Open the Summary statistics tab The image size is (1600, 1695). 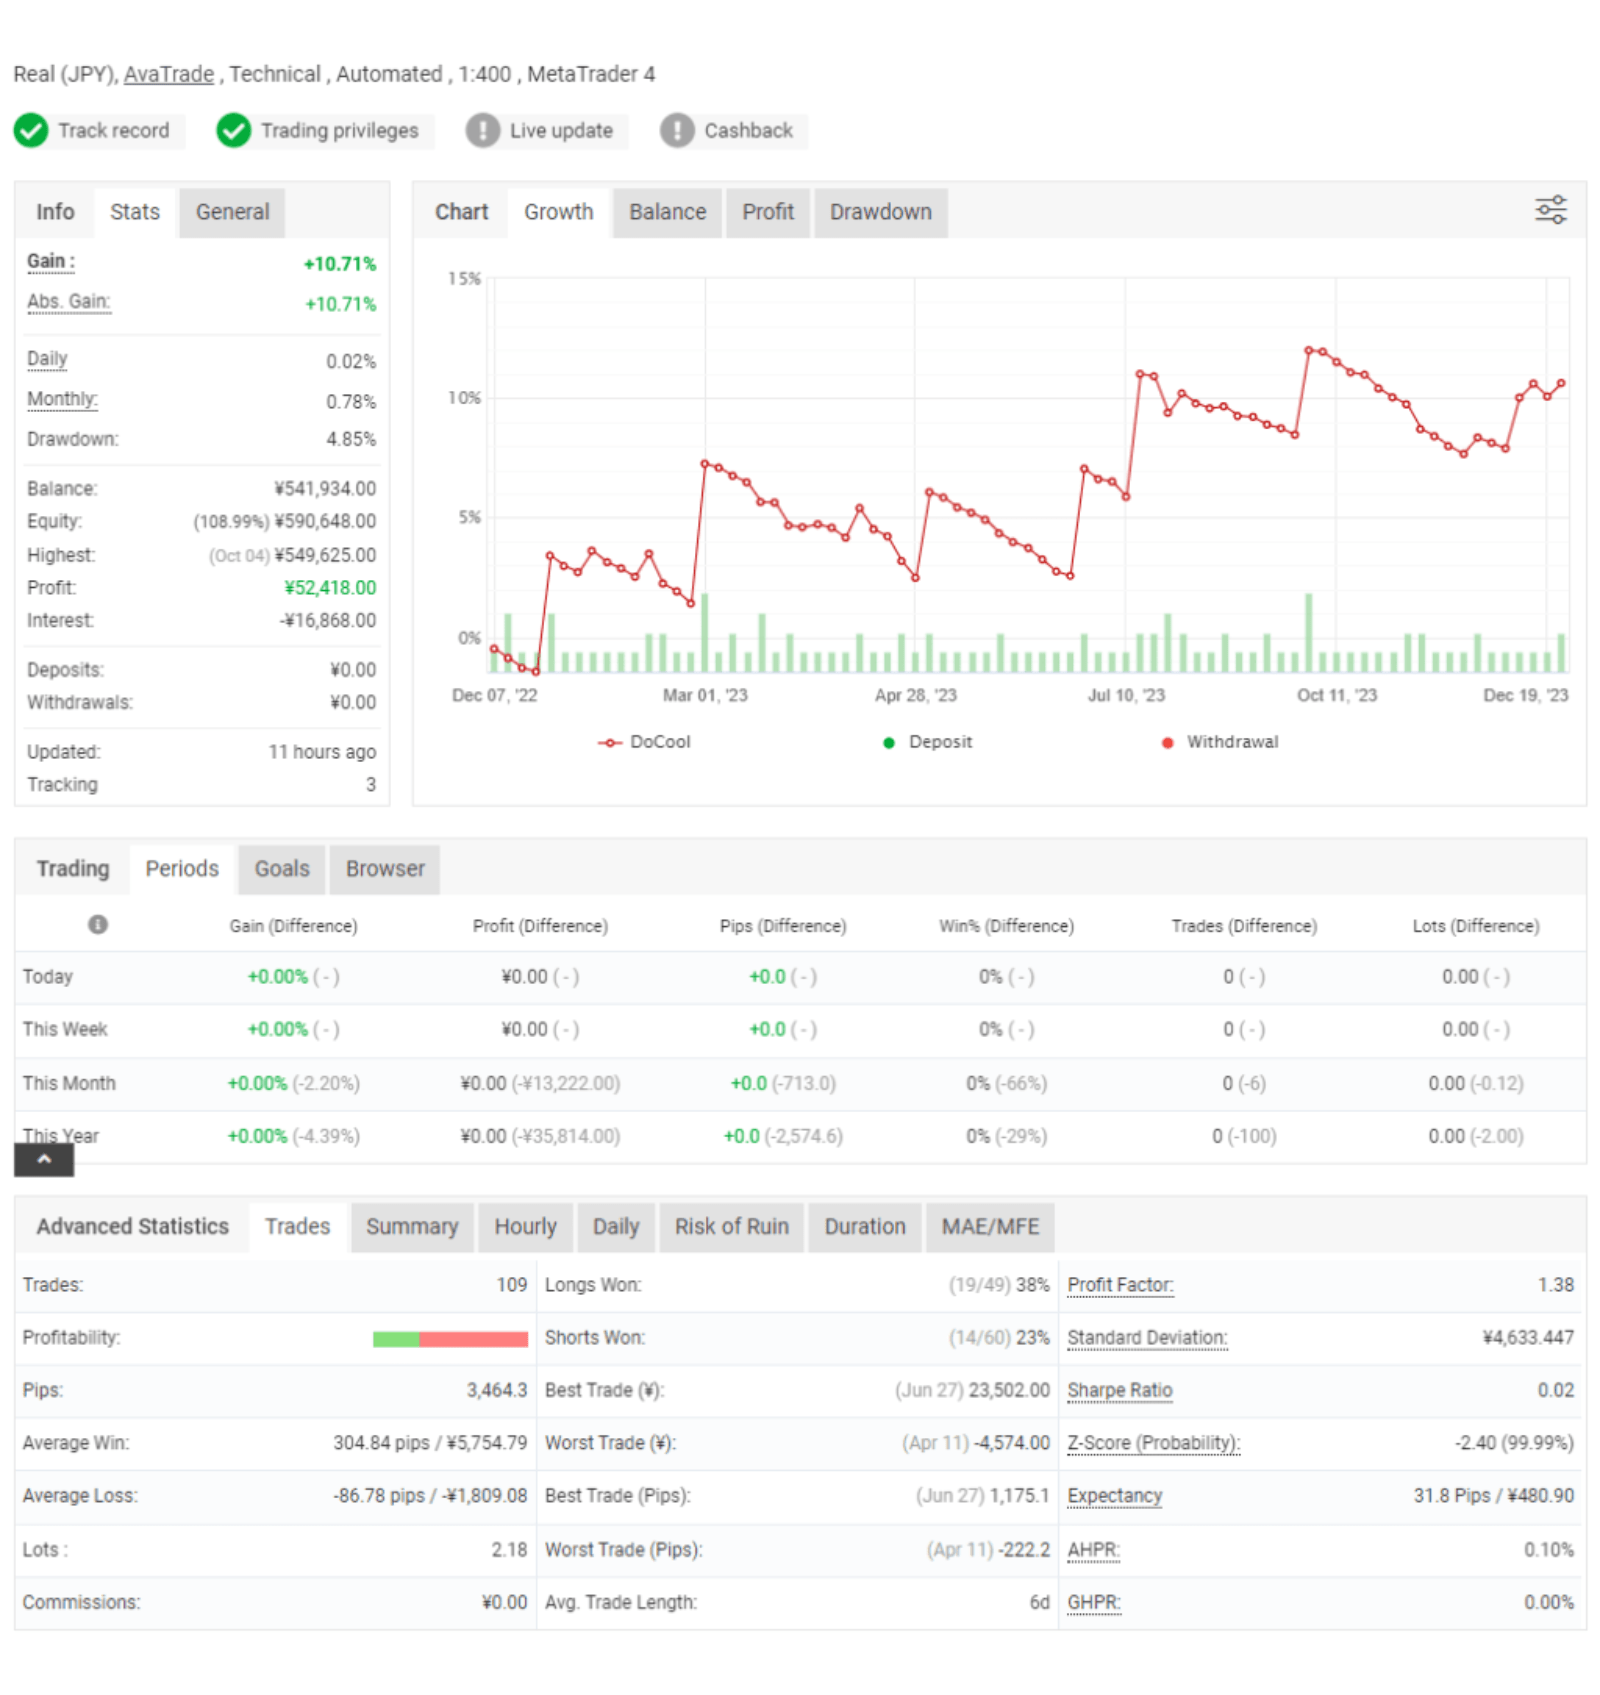(x=412, y=1226)
